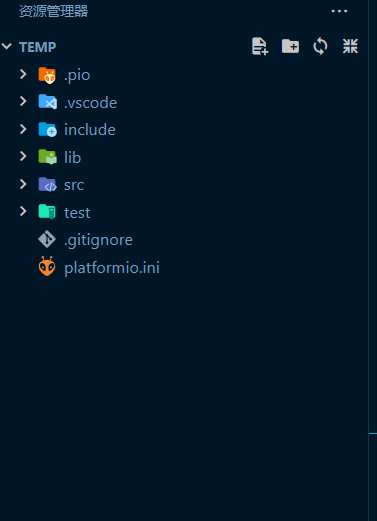Refresh the explorer with the refresh icon
Screen dimensions: 377x521
(x=320, y=46)
